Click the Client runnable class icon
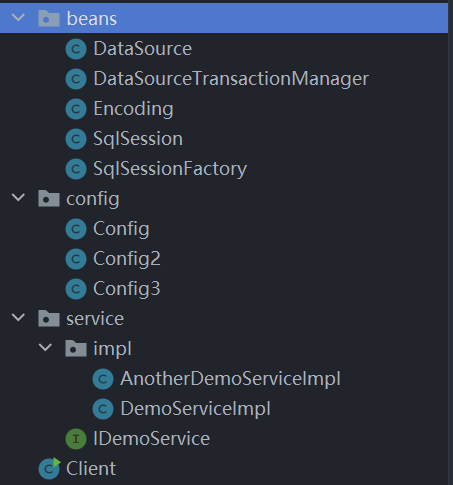 [49, 469]
